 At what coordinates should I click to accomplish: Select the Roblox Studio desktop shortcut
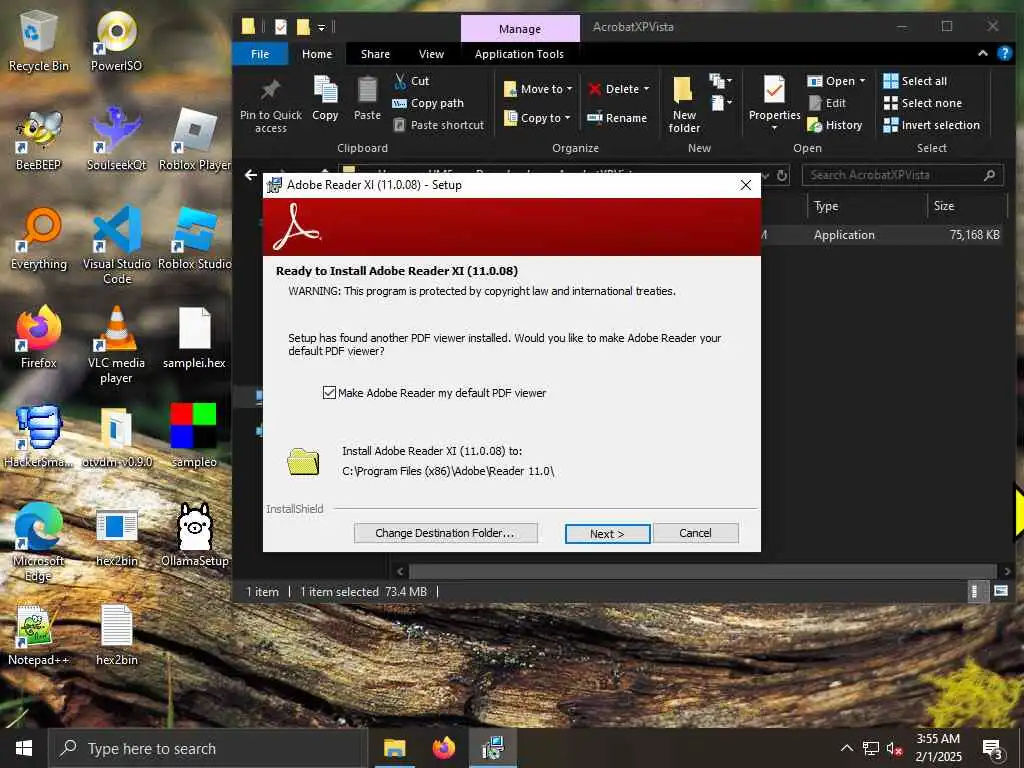click(x=195, y=238)
